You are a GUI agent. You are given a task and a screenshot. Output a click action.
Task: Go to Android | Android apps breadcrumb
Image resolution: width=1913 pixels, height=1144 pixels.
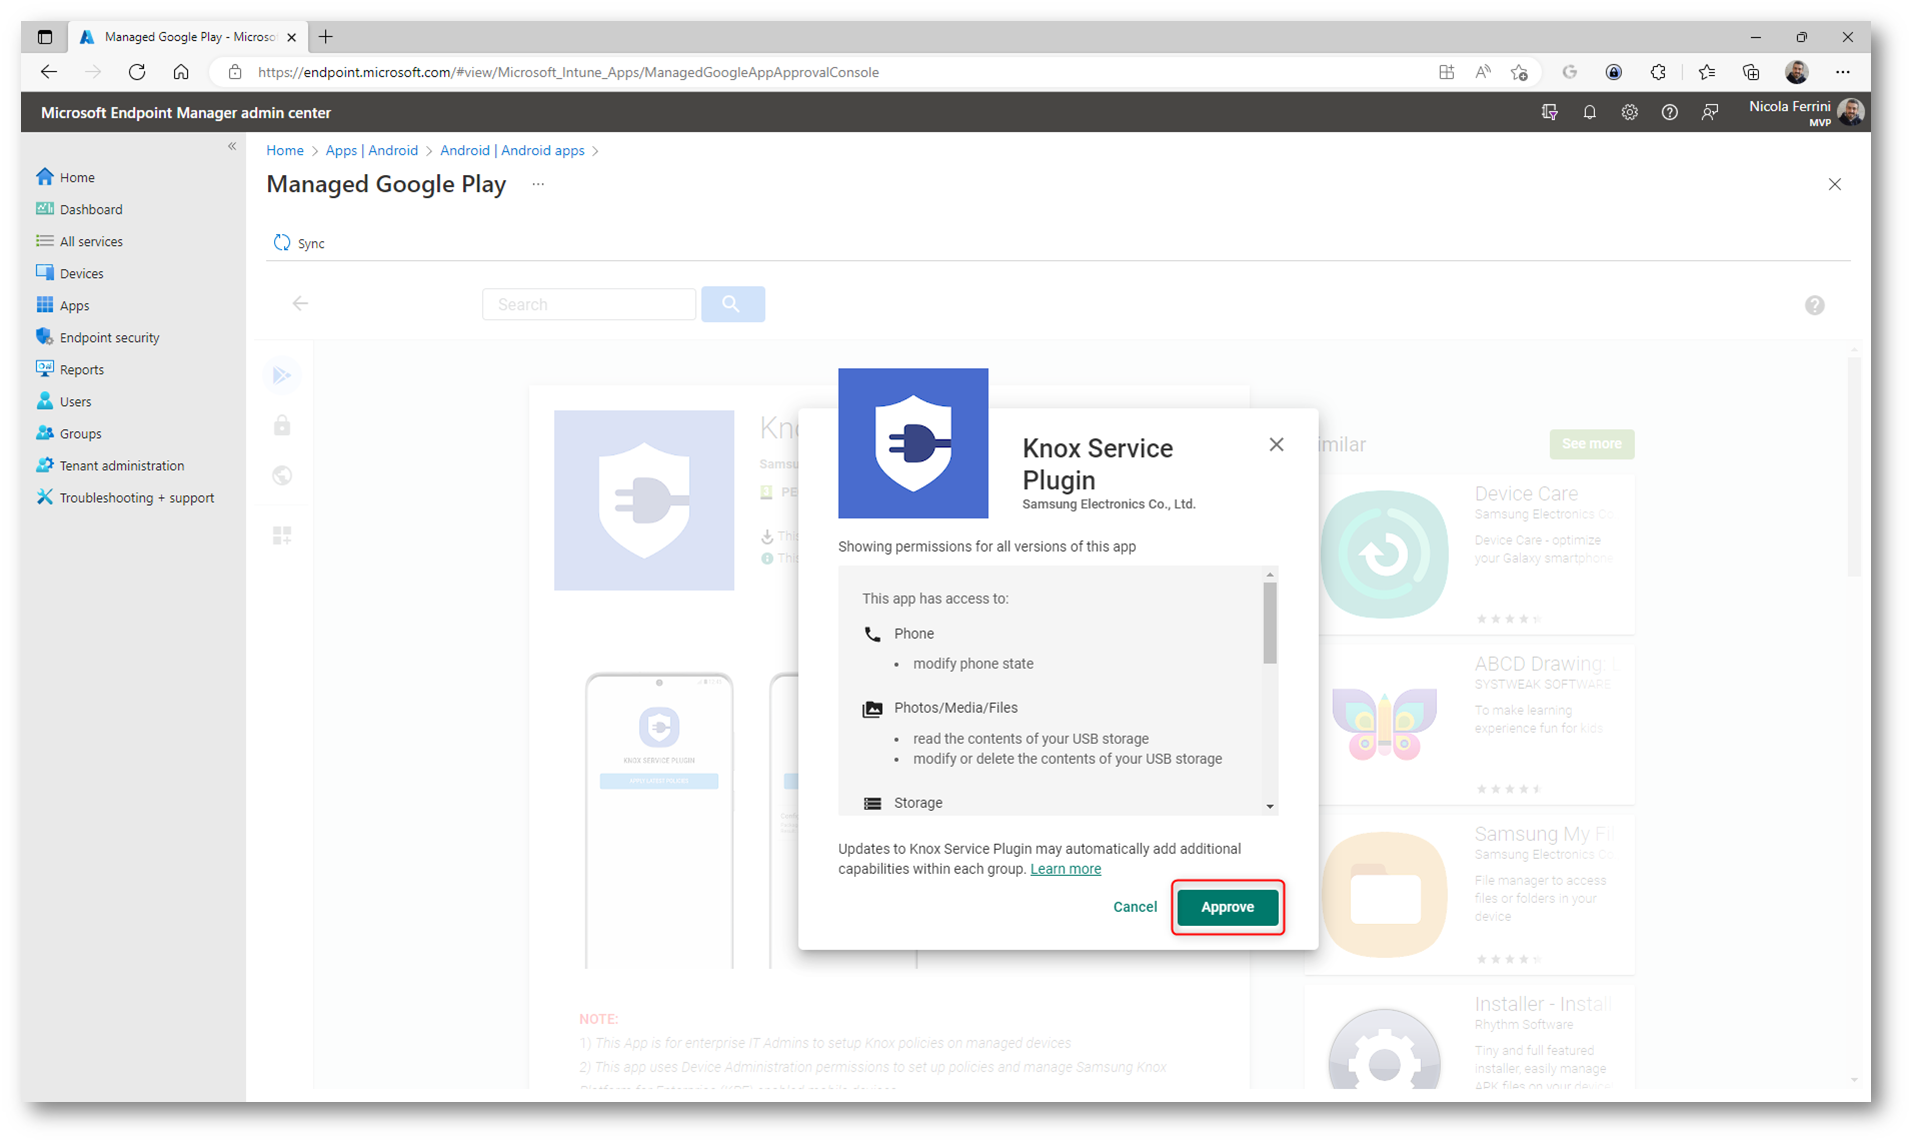coord(512,150)
